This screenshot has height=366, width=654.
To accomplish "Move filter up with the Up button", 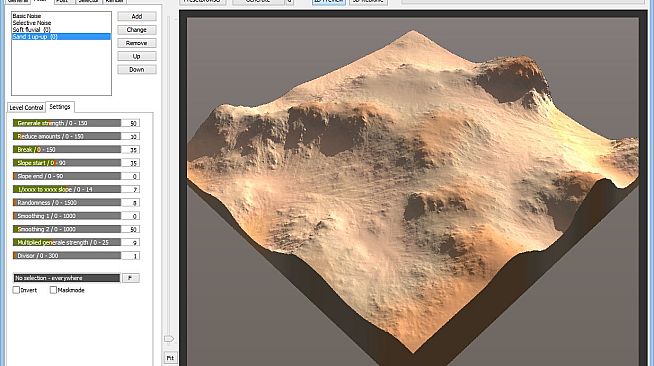I will click(137, 56).
